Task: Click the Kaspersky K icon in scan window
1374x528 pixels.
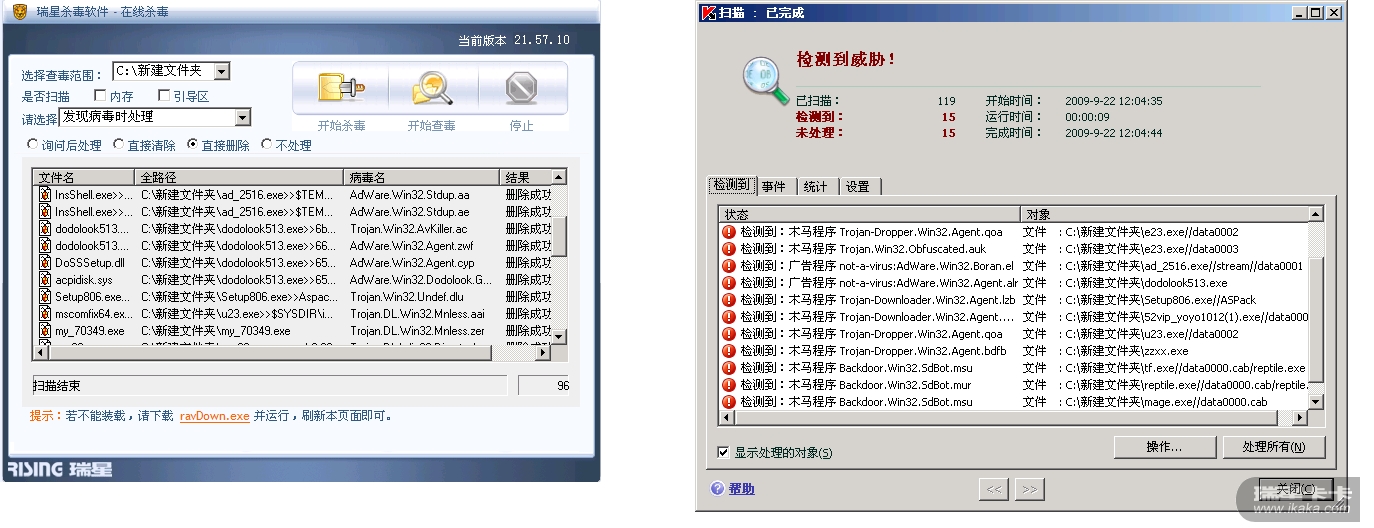Action: (709, 13)
